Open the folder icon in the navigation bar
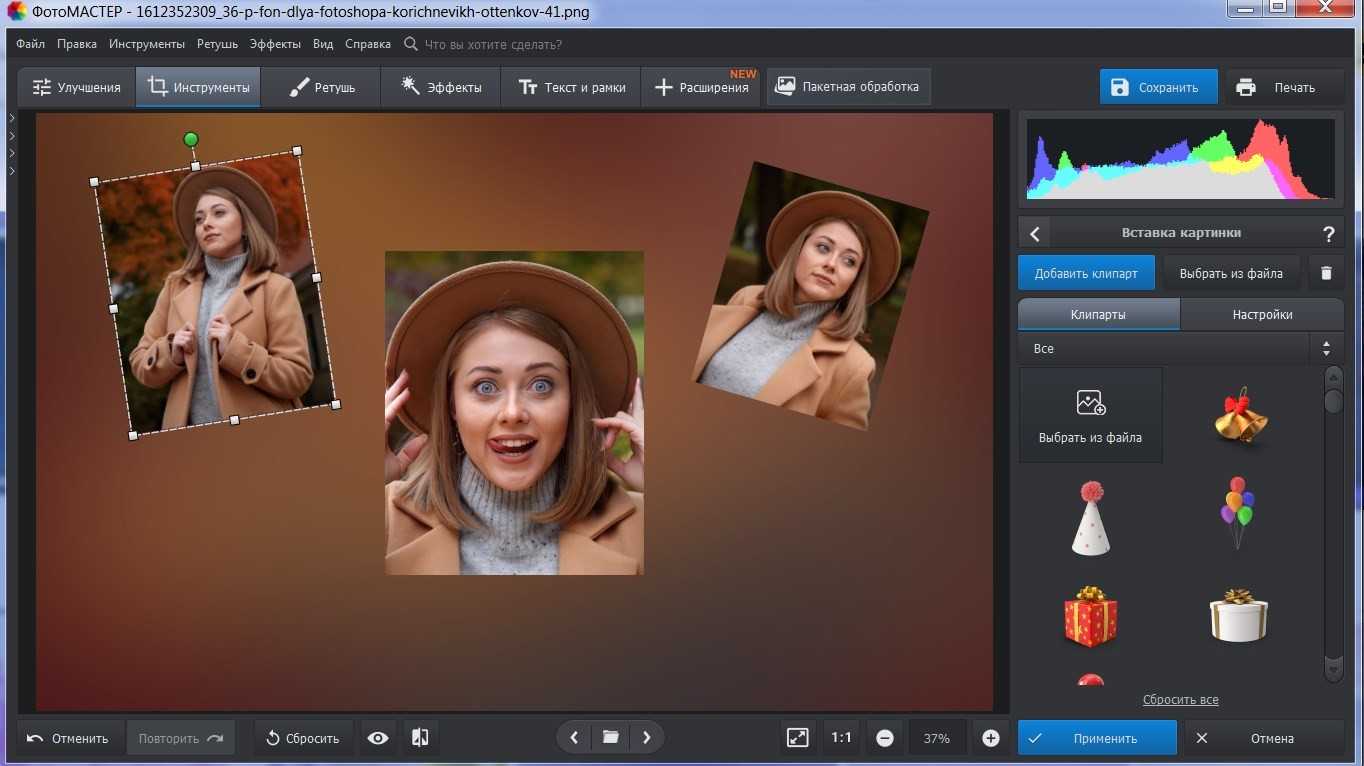 coord(610,738)
